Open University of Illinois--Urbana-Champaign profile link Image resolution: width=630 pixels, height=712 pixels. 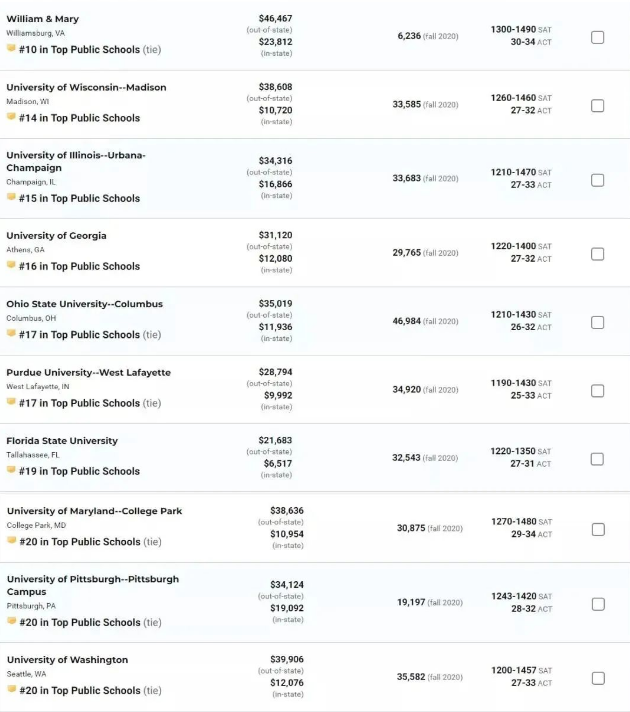tap(76, 161)
